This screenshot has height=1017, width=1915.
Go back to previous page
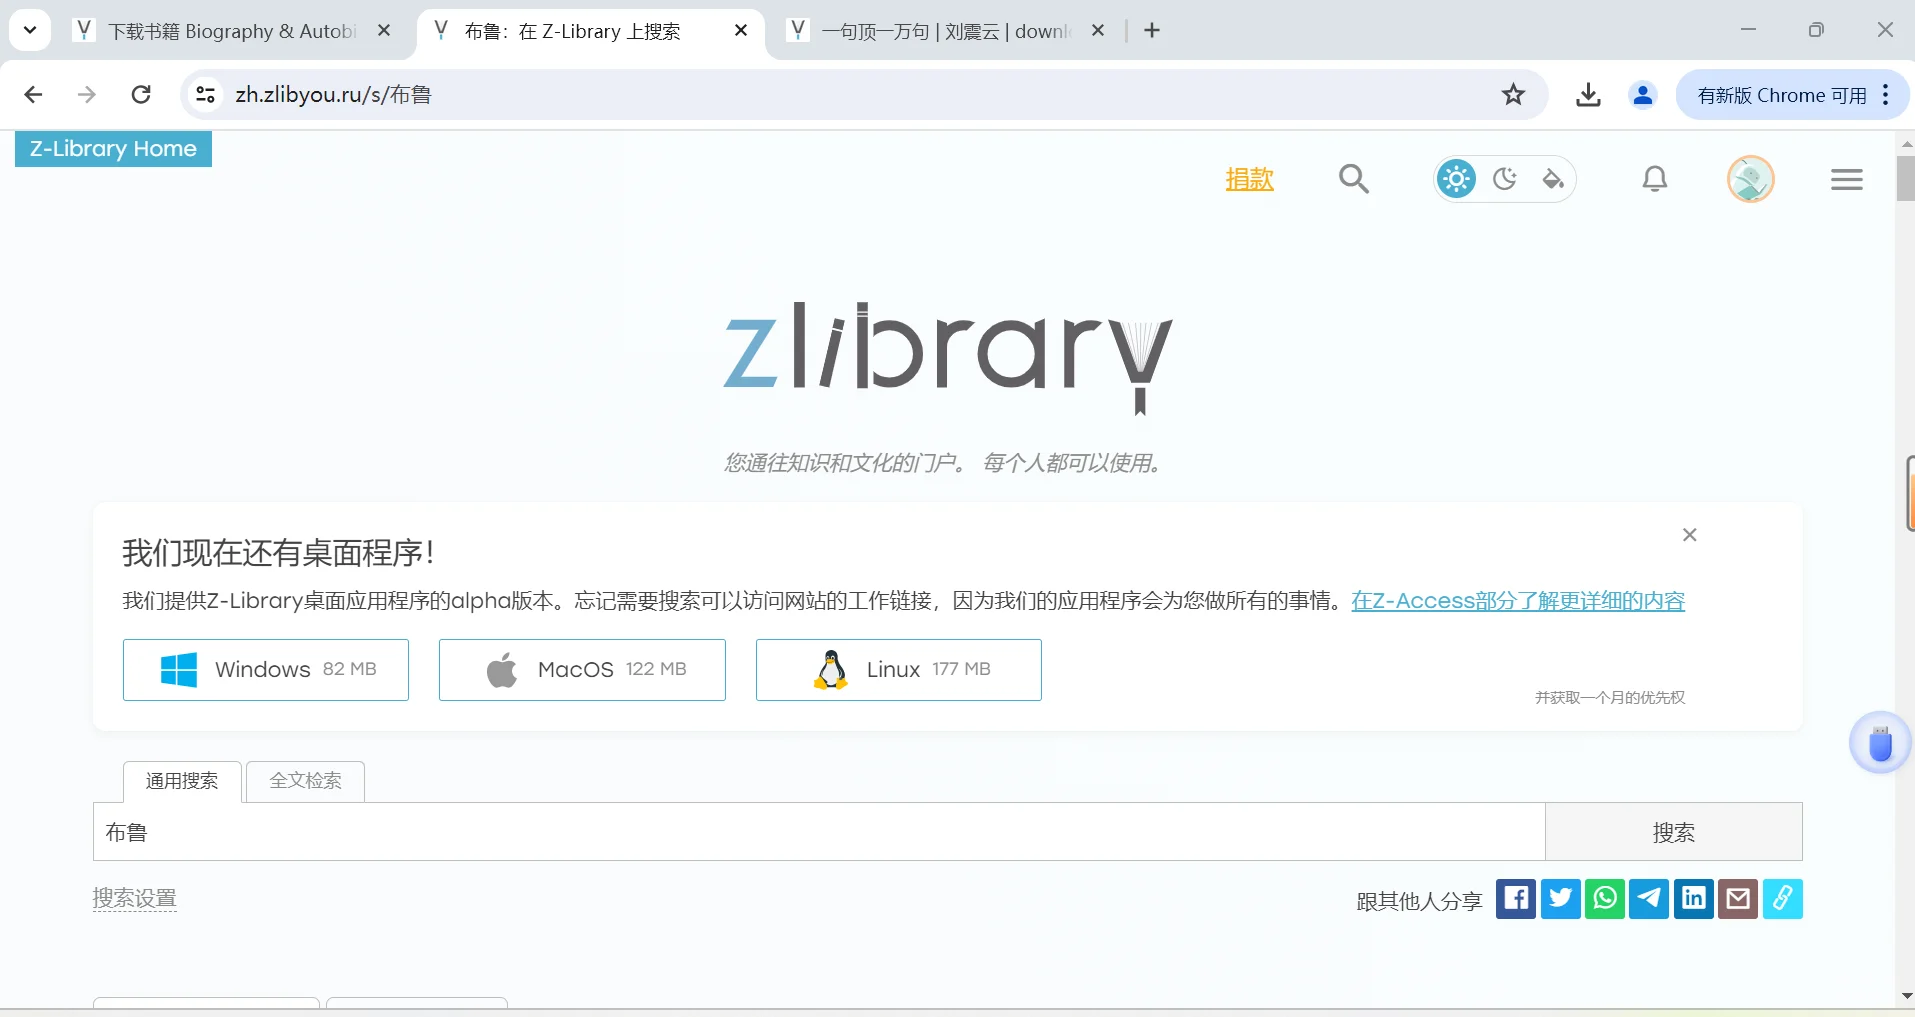(x=33, y=95)
